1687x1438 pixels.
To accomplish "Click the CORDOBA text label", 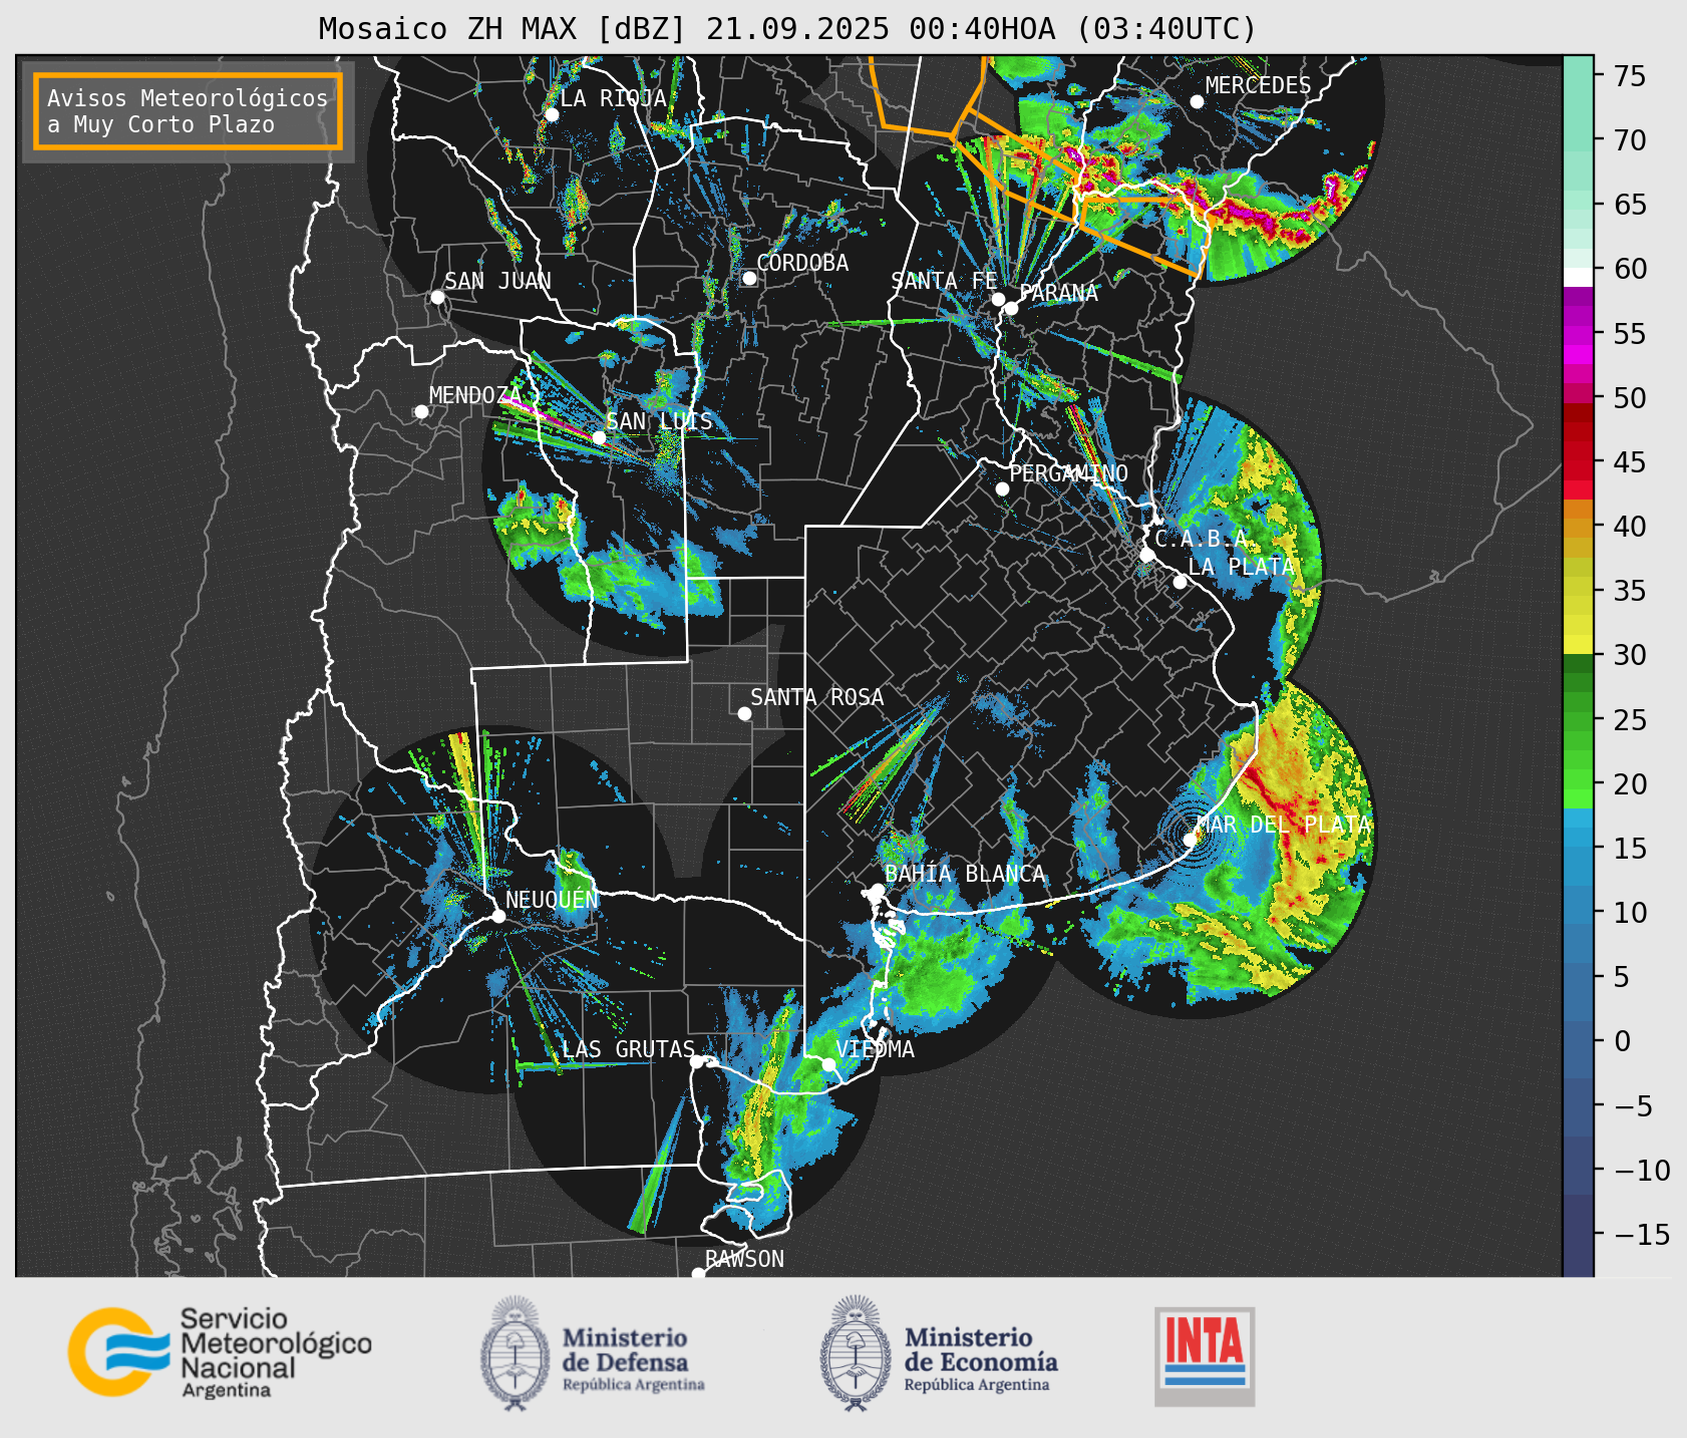I will coord(803,263).
